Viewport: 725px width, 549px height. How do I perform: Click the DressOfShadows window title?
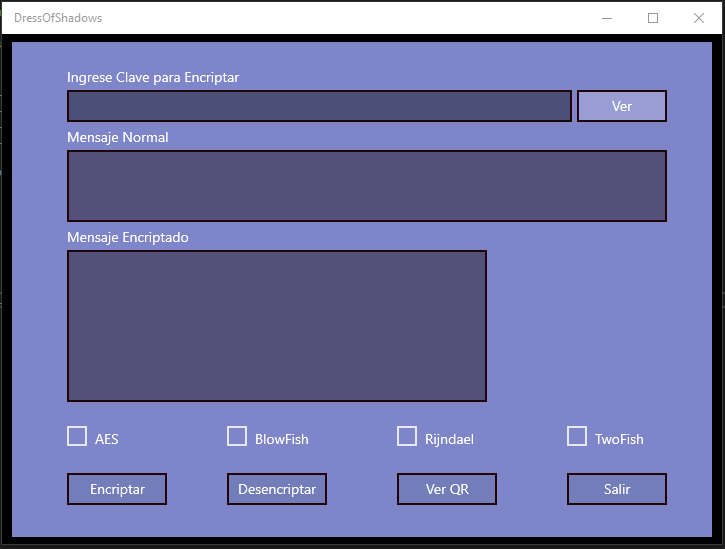click(58, 18)
